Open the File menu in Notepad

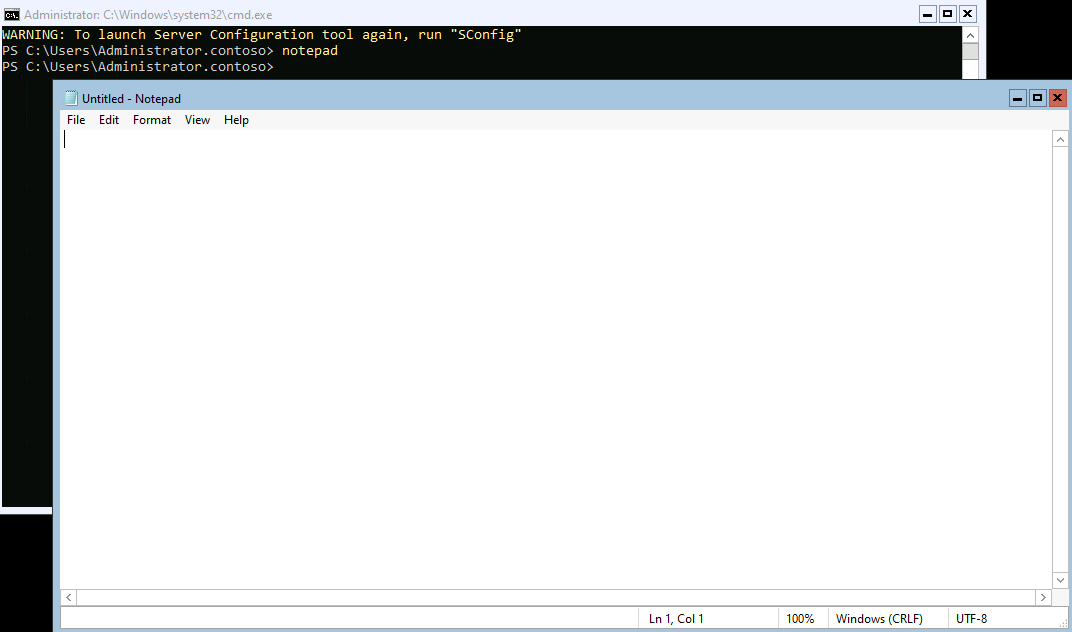point(76,120)
